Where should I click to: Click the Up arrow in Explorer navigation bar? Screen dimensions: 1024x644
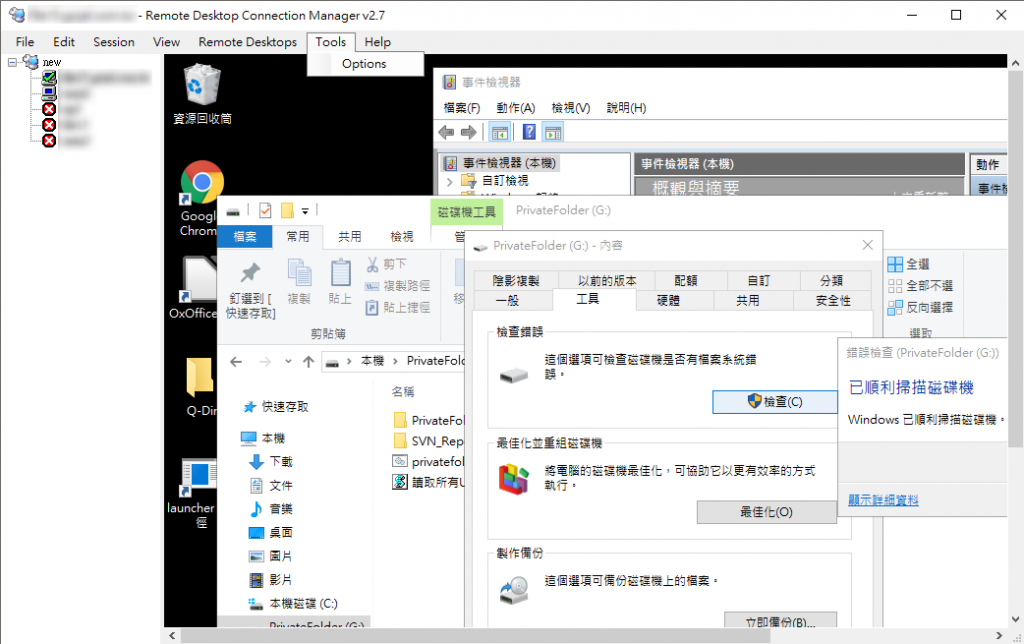(308, 361)
